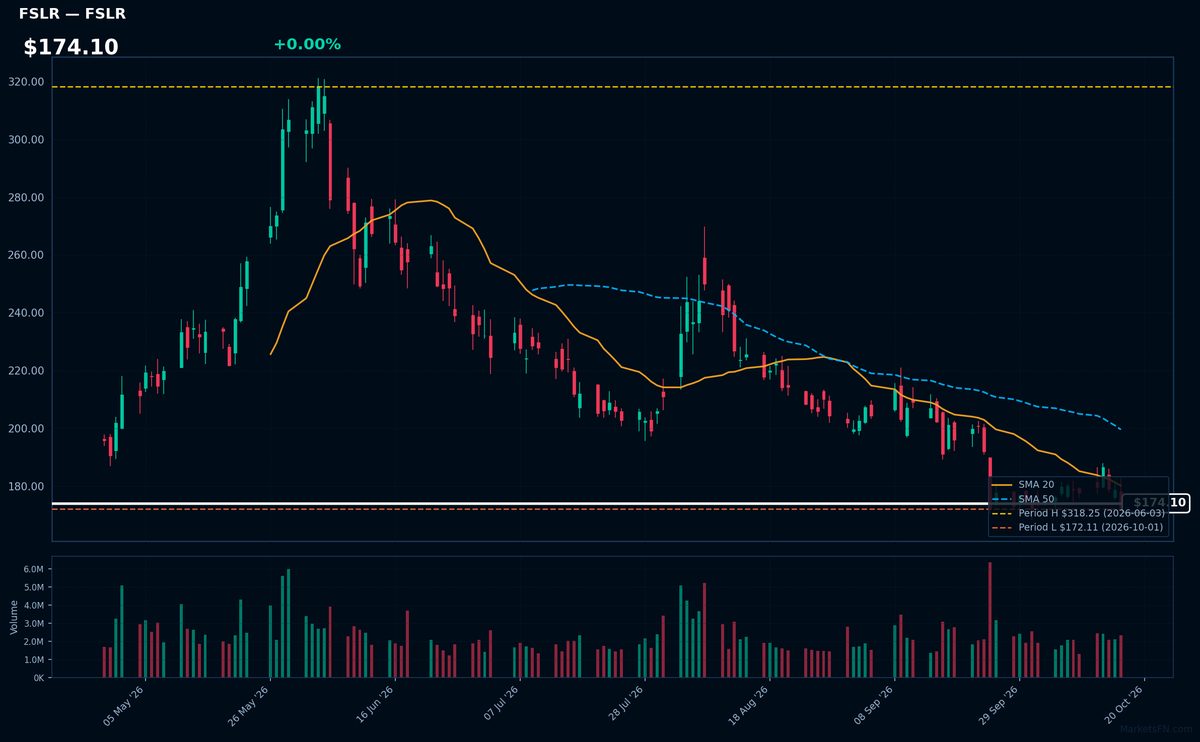1200x742 pixels.
Task: Select the 28 Jul '26 date label
Action: point(625,705)
